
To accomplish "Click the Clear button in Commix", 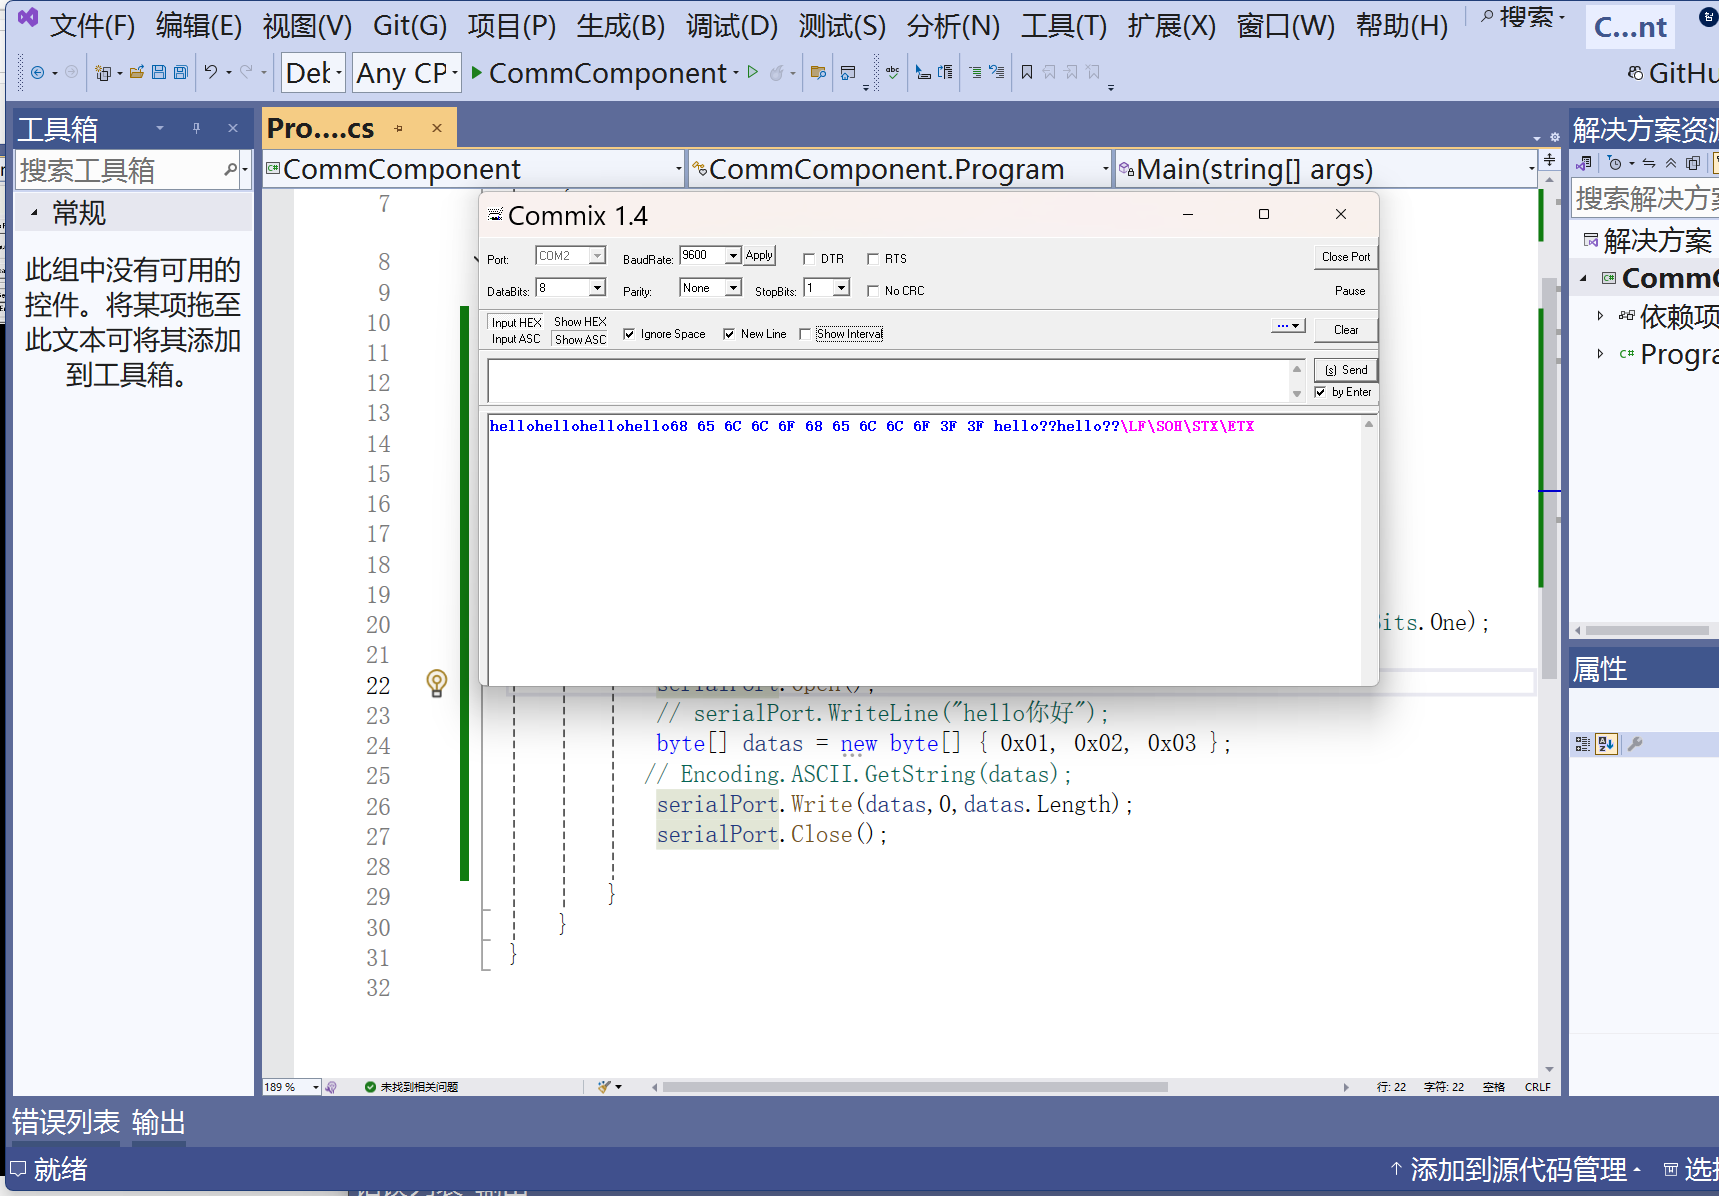I will point(1345,330).
